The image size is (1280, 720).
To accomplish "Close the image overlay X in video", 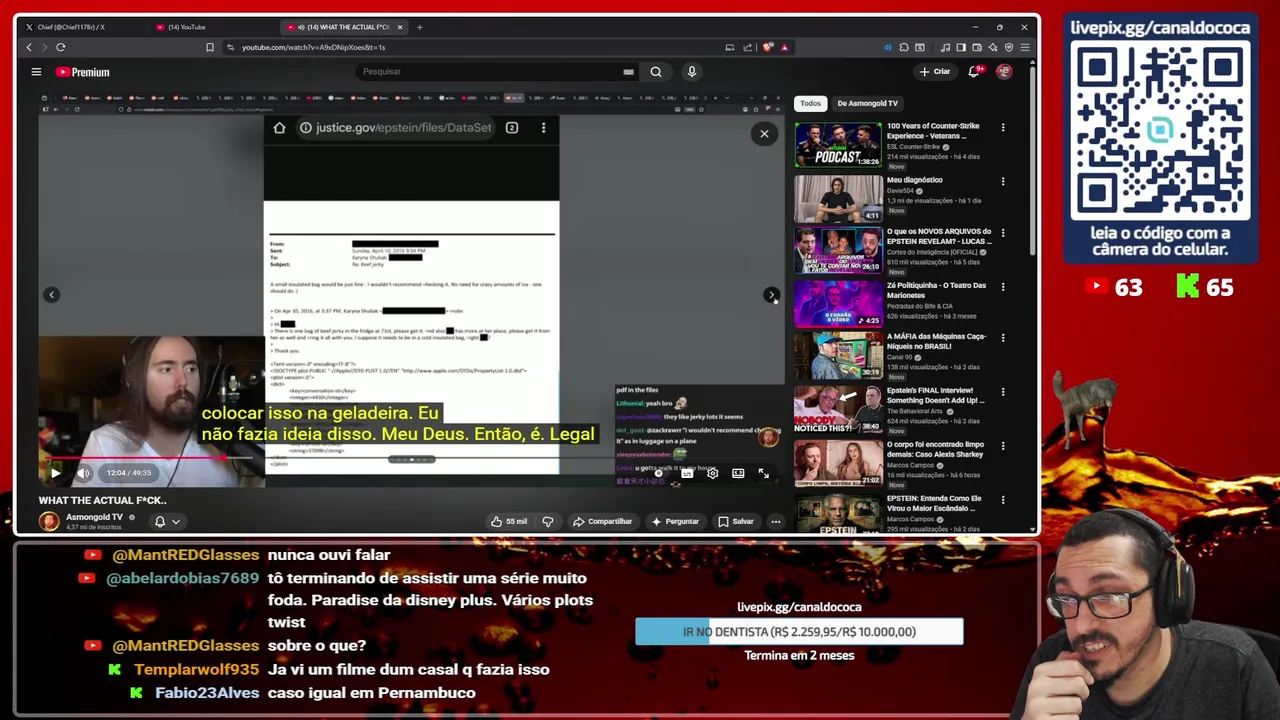I will [x=764, y=134].
